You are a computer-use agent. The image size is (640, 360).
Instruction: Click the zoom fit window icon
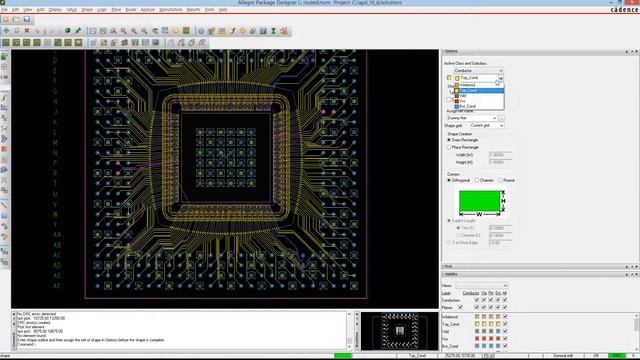165,31
